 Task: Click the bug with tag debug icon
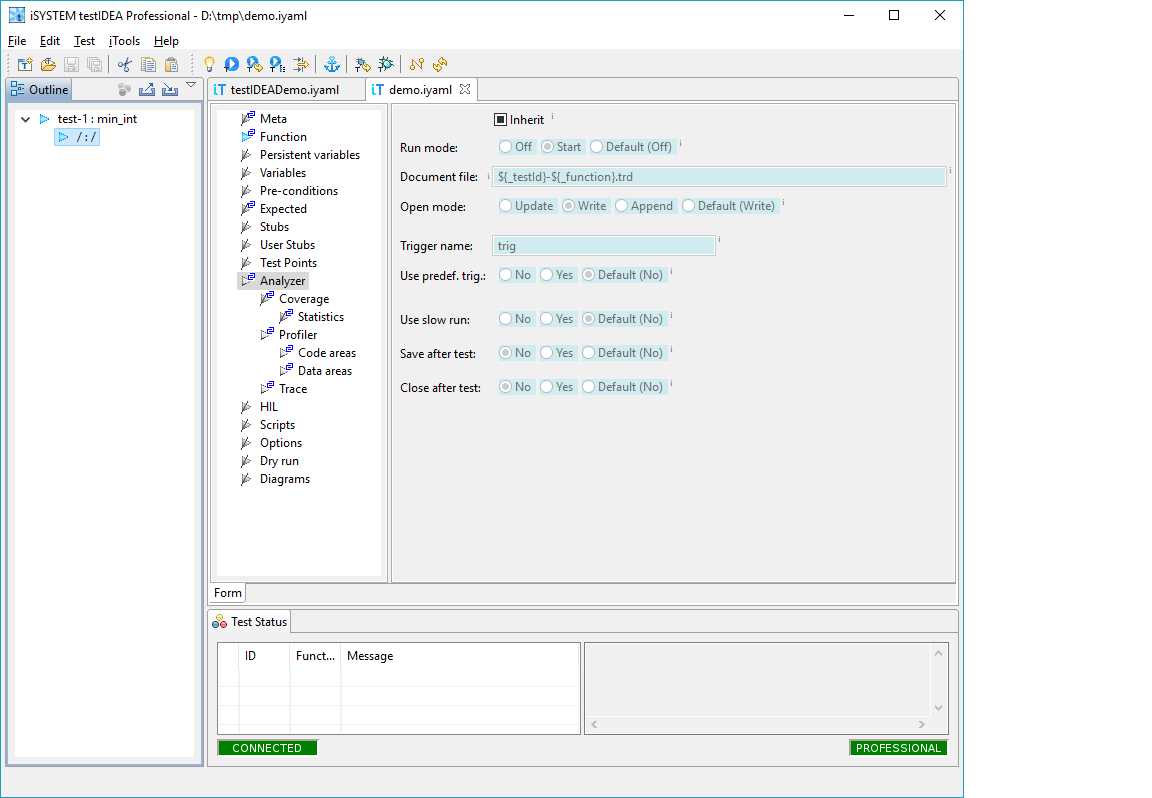[362, 65]
